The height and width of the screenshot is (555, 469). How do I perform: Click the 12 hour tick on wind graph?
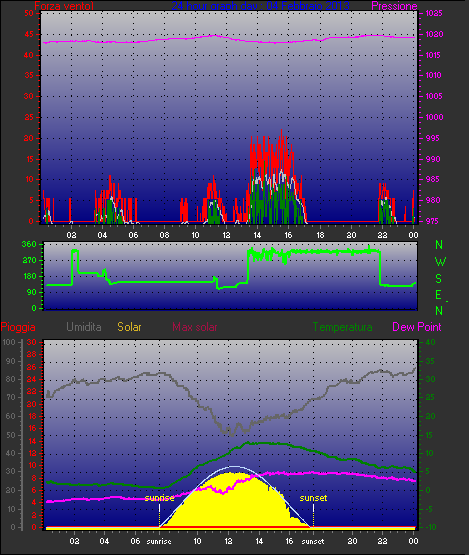(x=226, y=235)
